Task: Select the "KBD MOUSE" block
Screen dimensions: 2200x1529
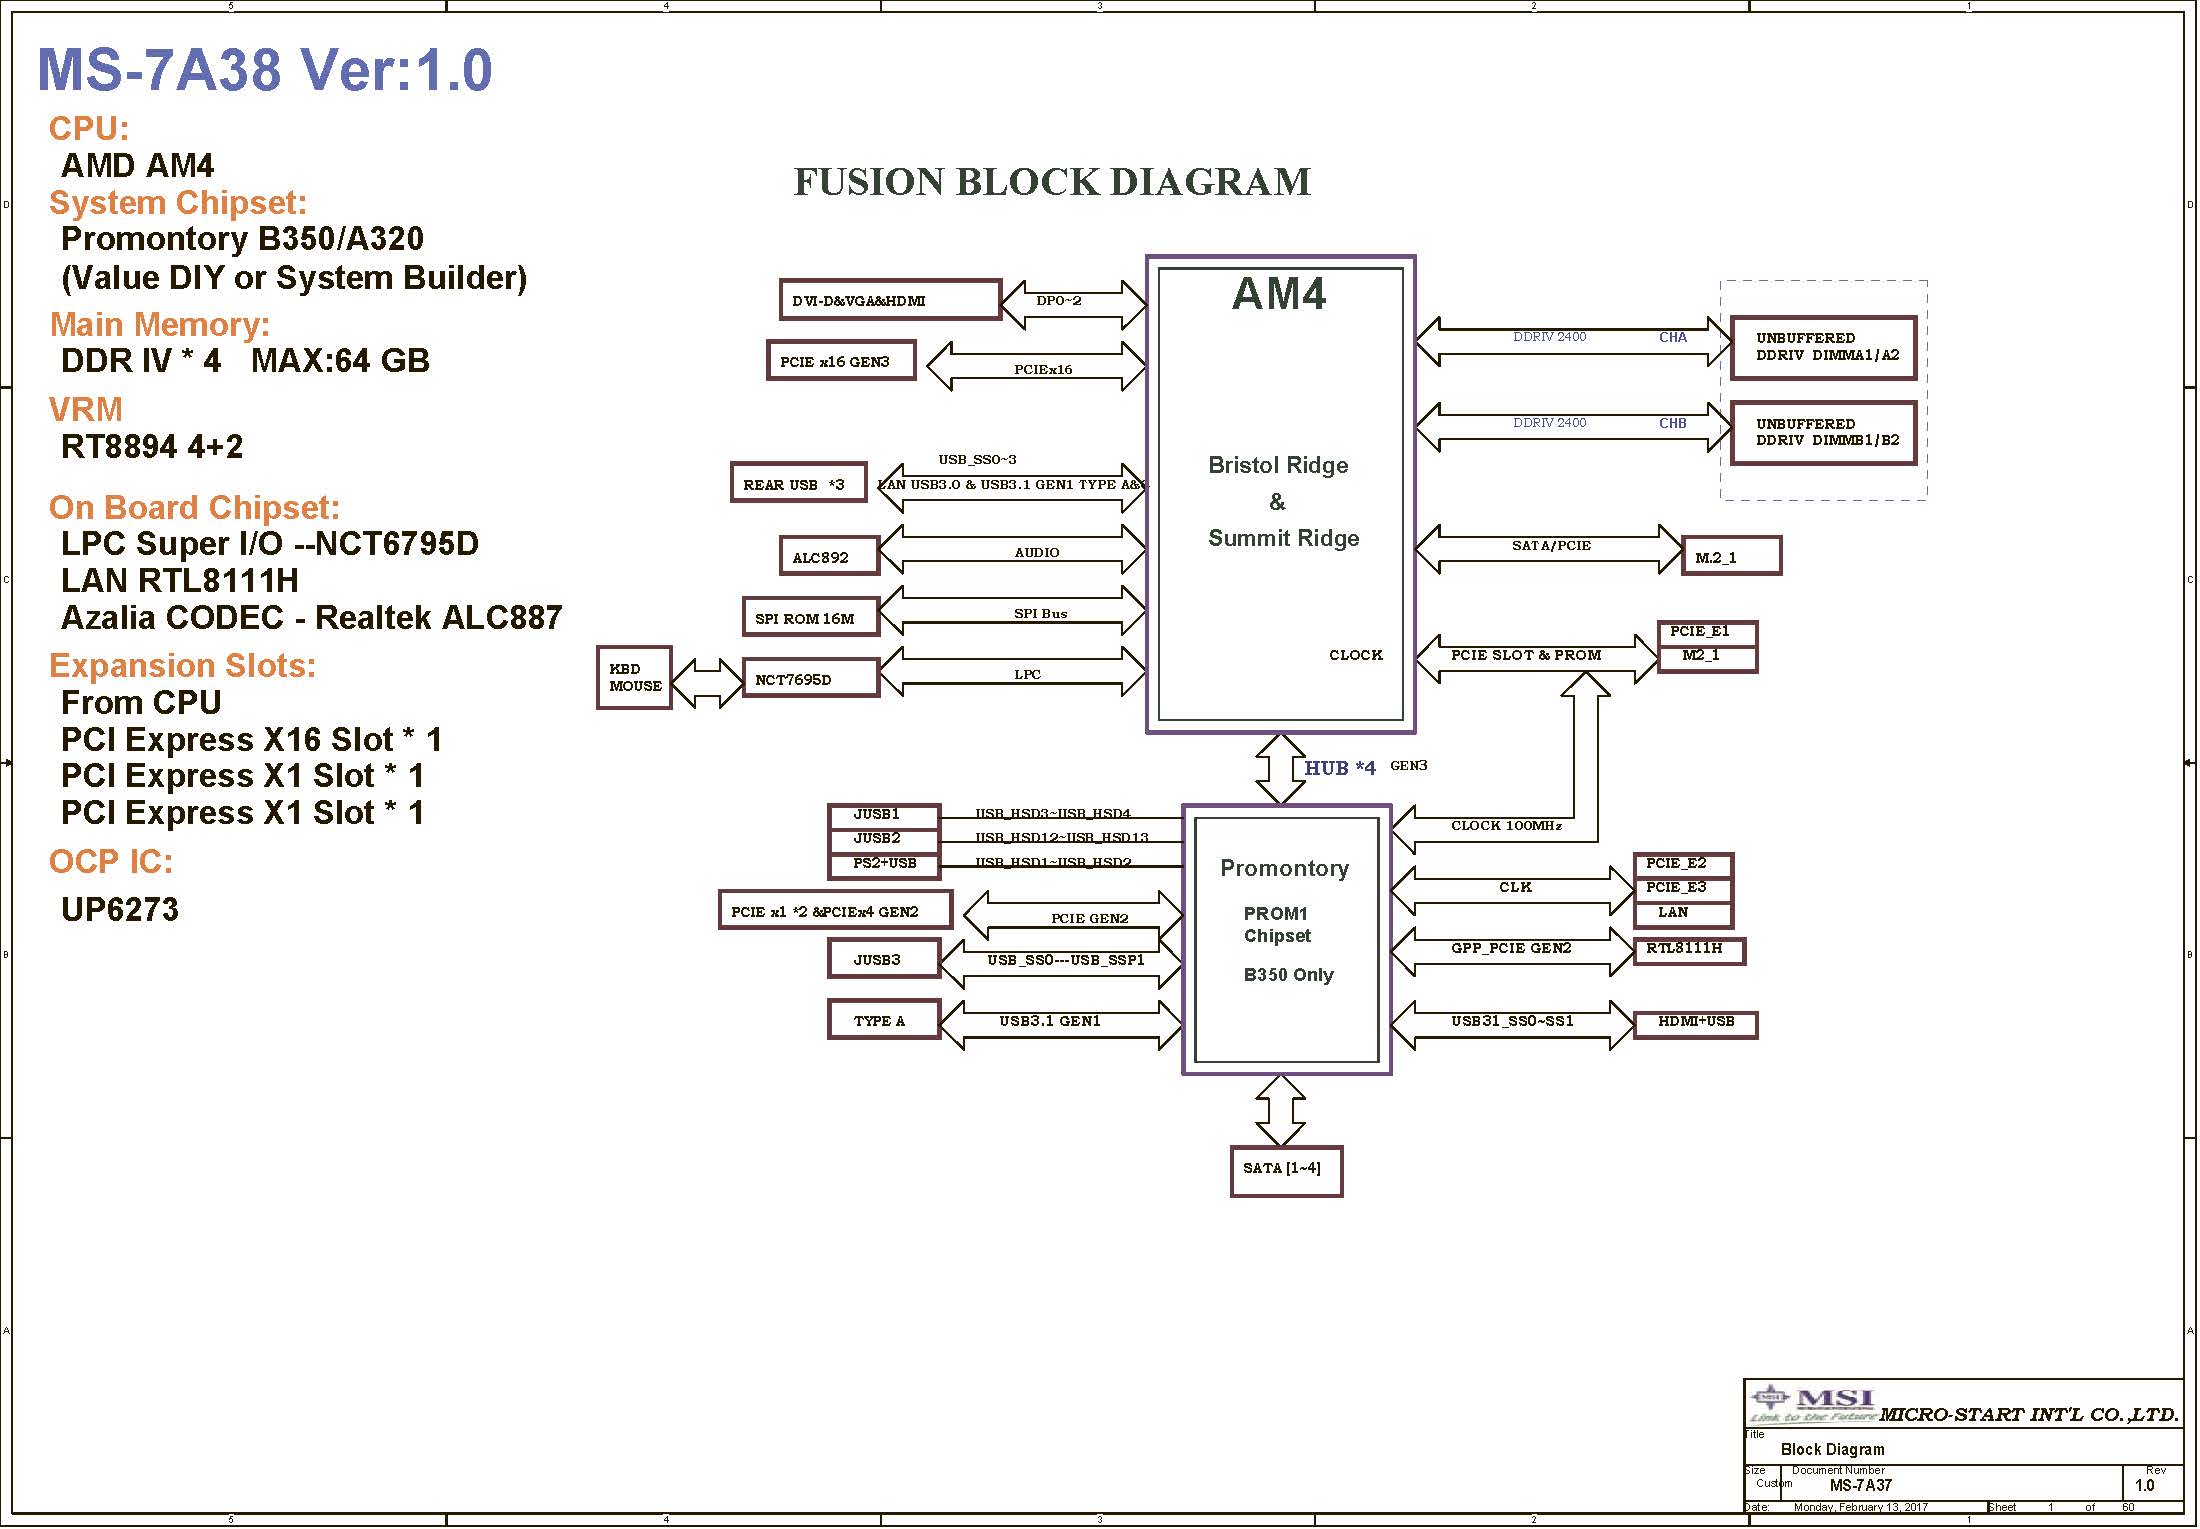Action: pyautogui.click(x=634, y=678)
